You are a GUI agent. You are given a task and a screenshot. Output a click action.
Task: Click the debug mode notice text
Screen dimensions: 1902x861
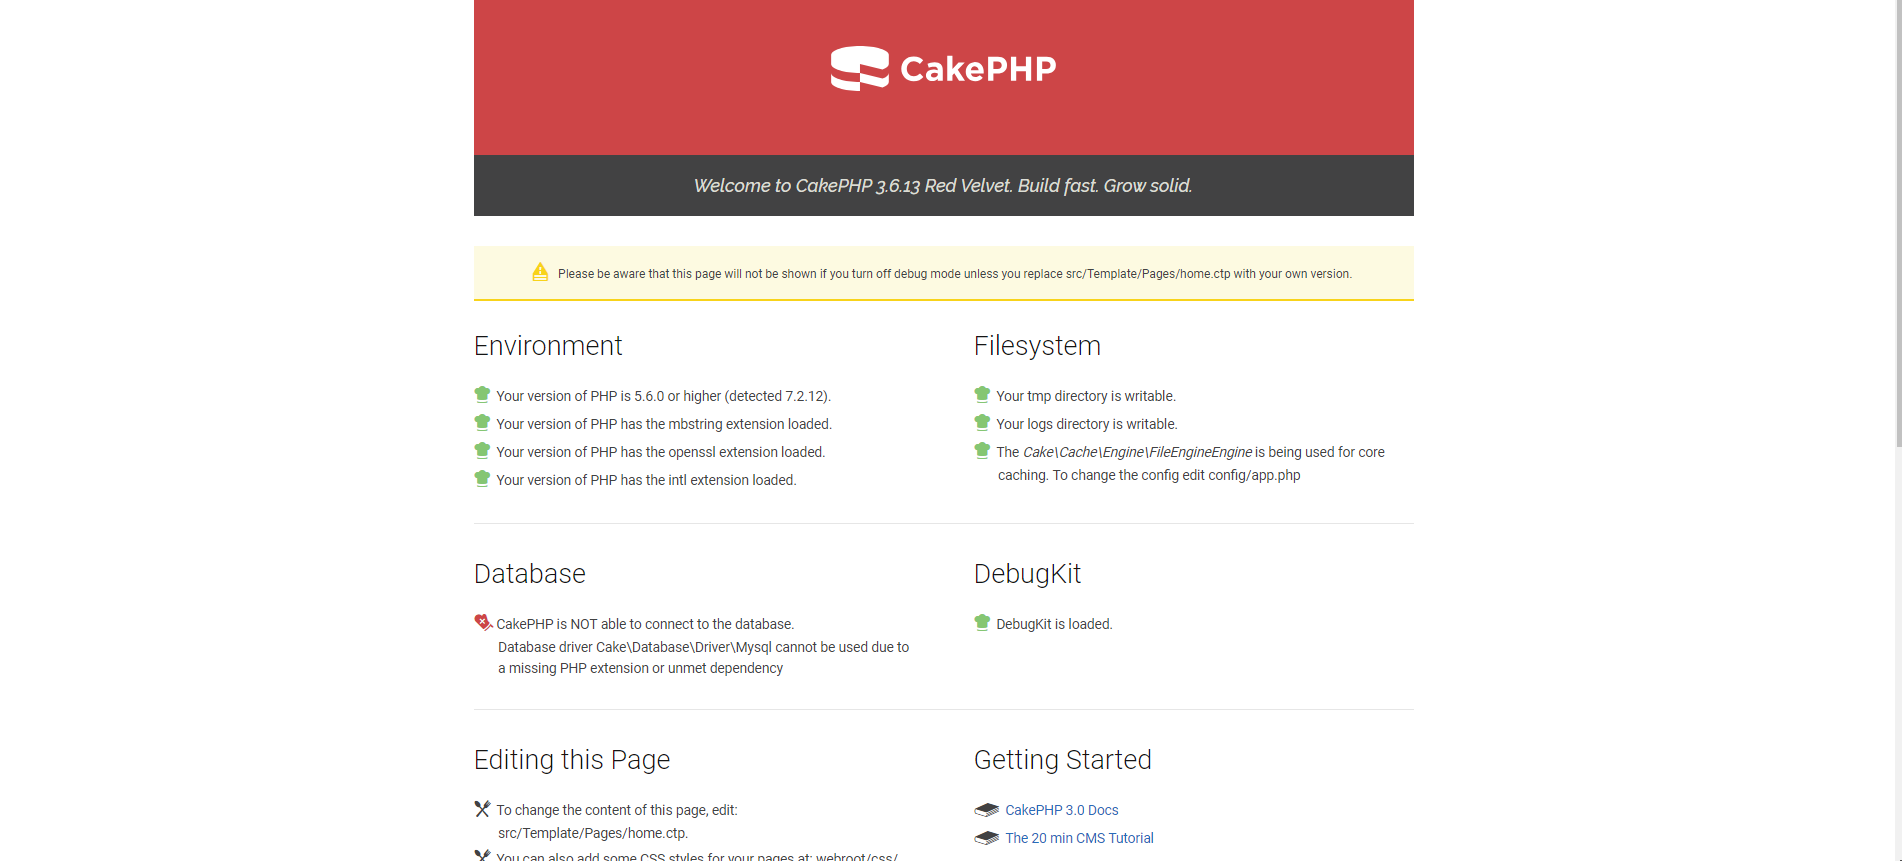click(954, 274)
